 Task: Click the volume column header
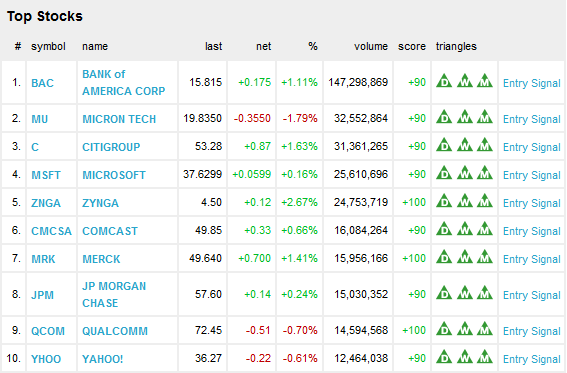371,46
